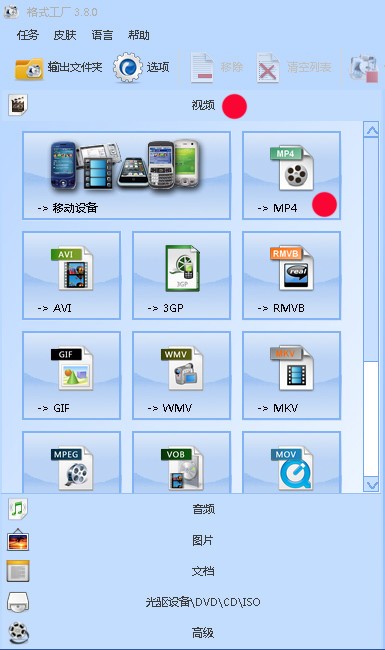Click the 格式工厂 title bar app icon

(x=11, y=12)
